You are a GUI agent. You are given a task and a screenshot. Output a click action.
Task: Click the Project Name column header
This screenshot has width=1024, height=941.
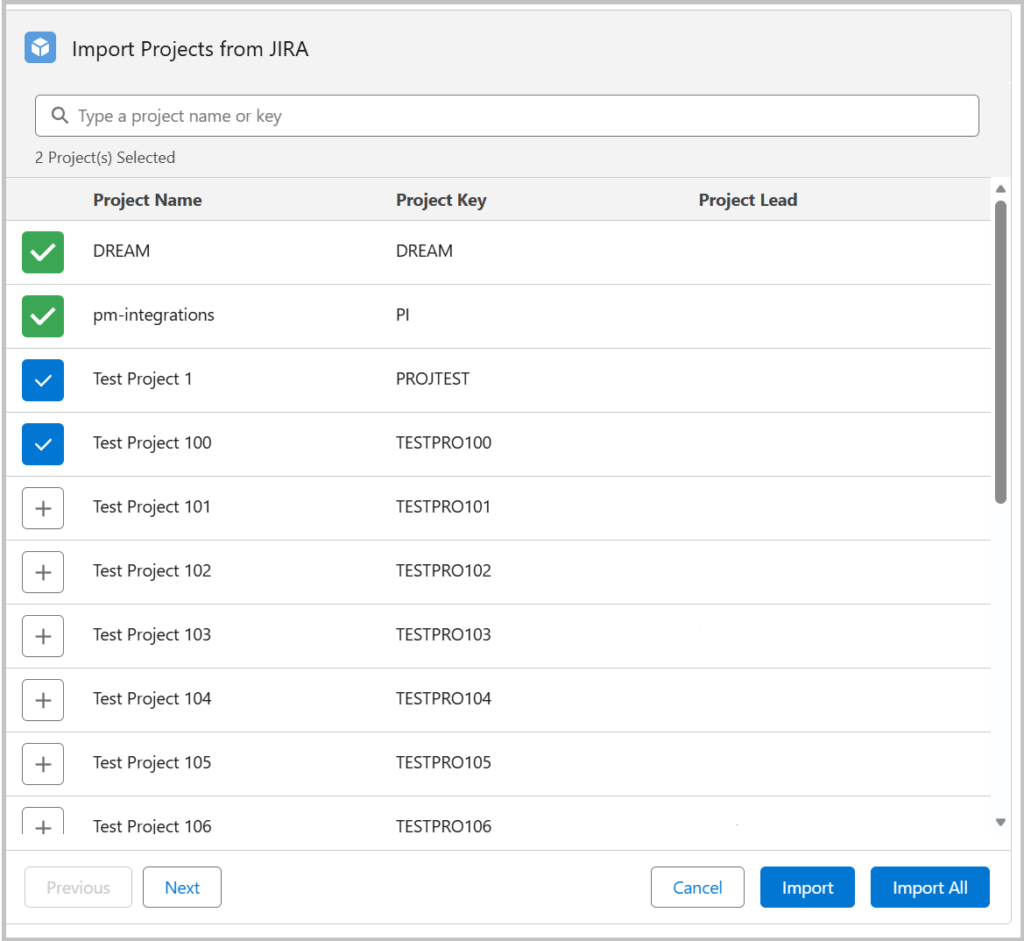pos(147,200)
